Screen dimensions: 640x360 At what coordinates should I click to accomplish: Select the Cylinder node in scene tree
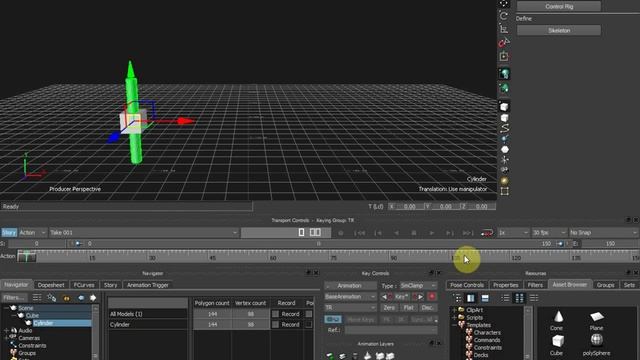pos(44,323)
